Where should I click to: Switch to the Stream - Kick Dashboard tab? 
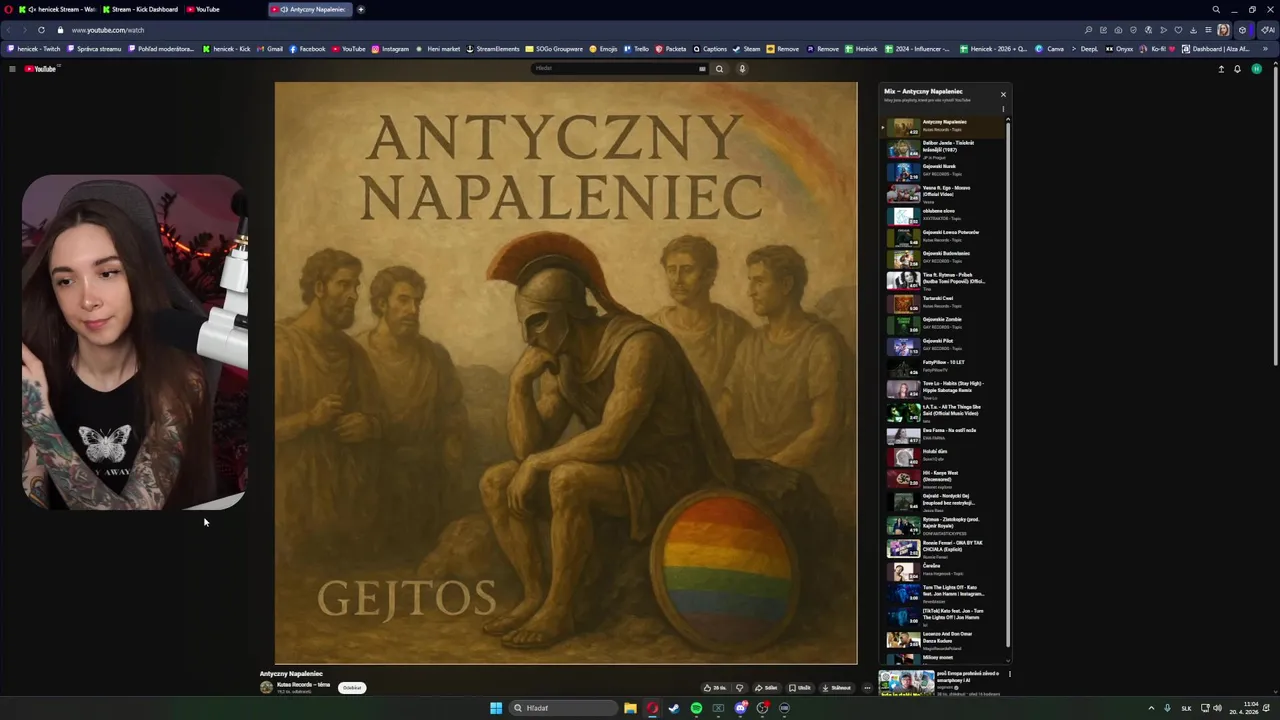pos(140,9)
